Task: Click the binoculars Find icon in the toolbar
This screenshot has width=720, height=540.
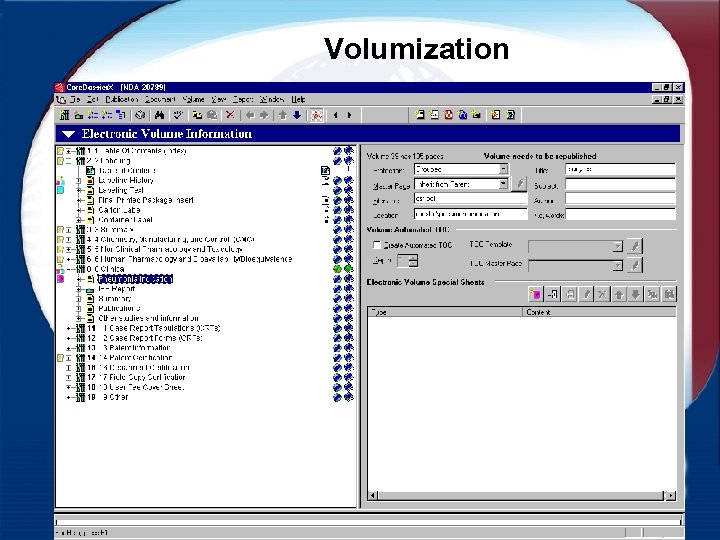Action: (x=160, y=115)
